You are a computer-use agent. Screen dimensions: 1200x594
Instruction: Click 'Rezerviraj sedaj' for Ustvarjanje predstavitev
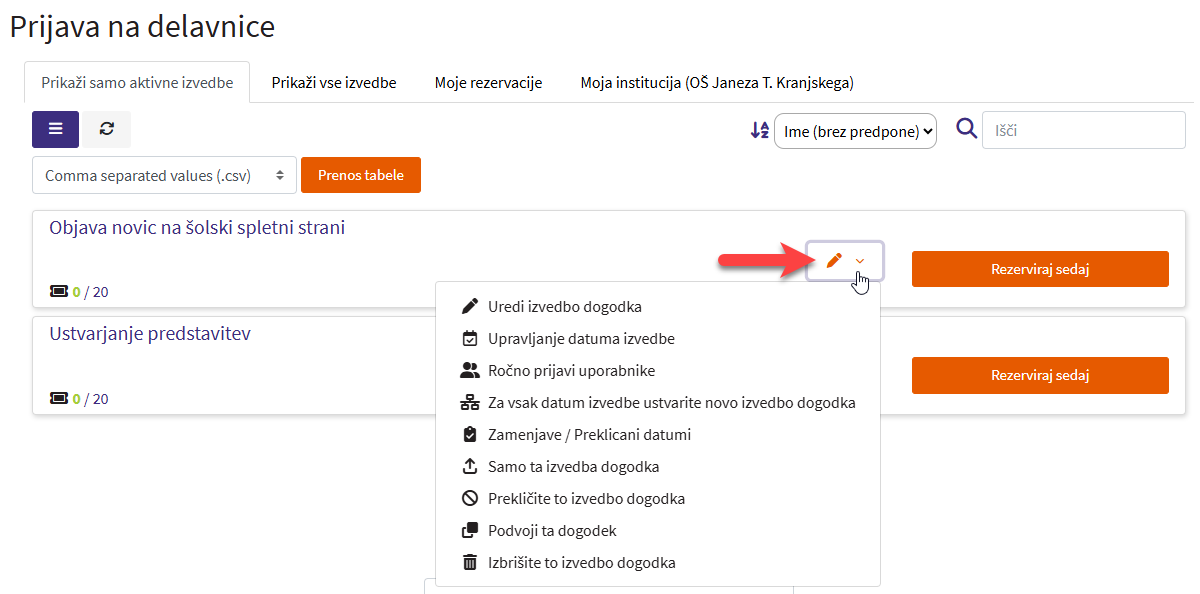point(1039,375)
